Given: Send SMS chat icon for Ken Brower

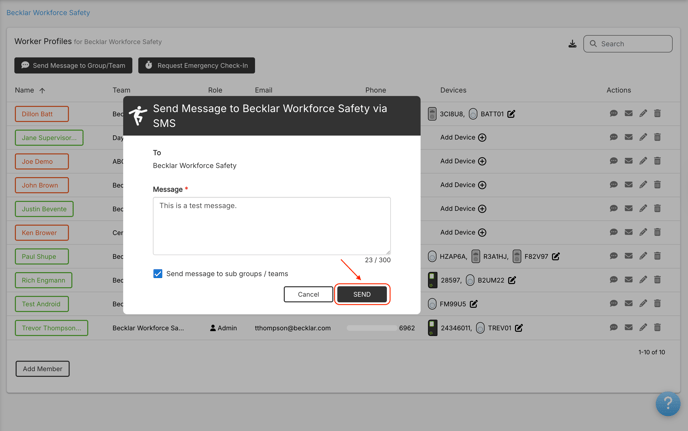Looking at the screenshot, I should pyautogui.click(x=613, y=232).
